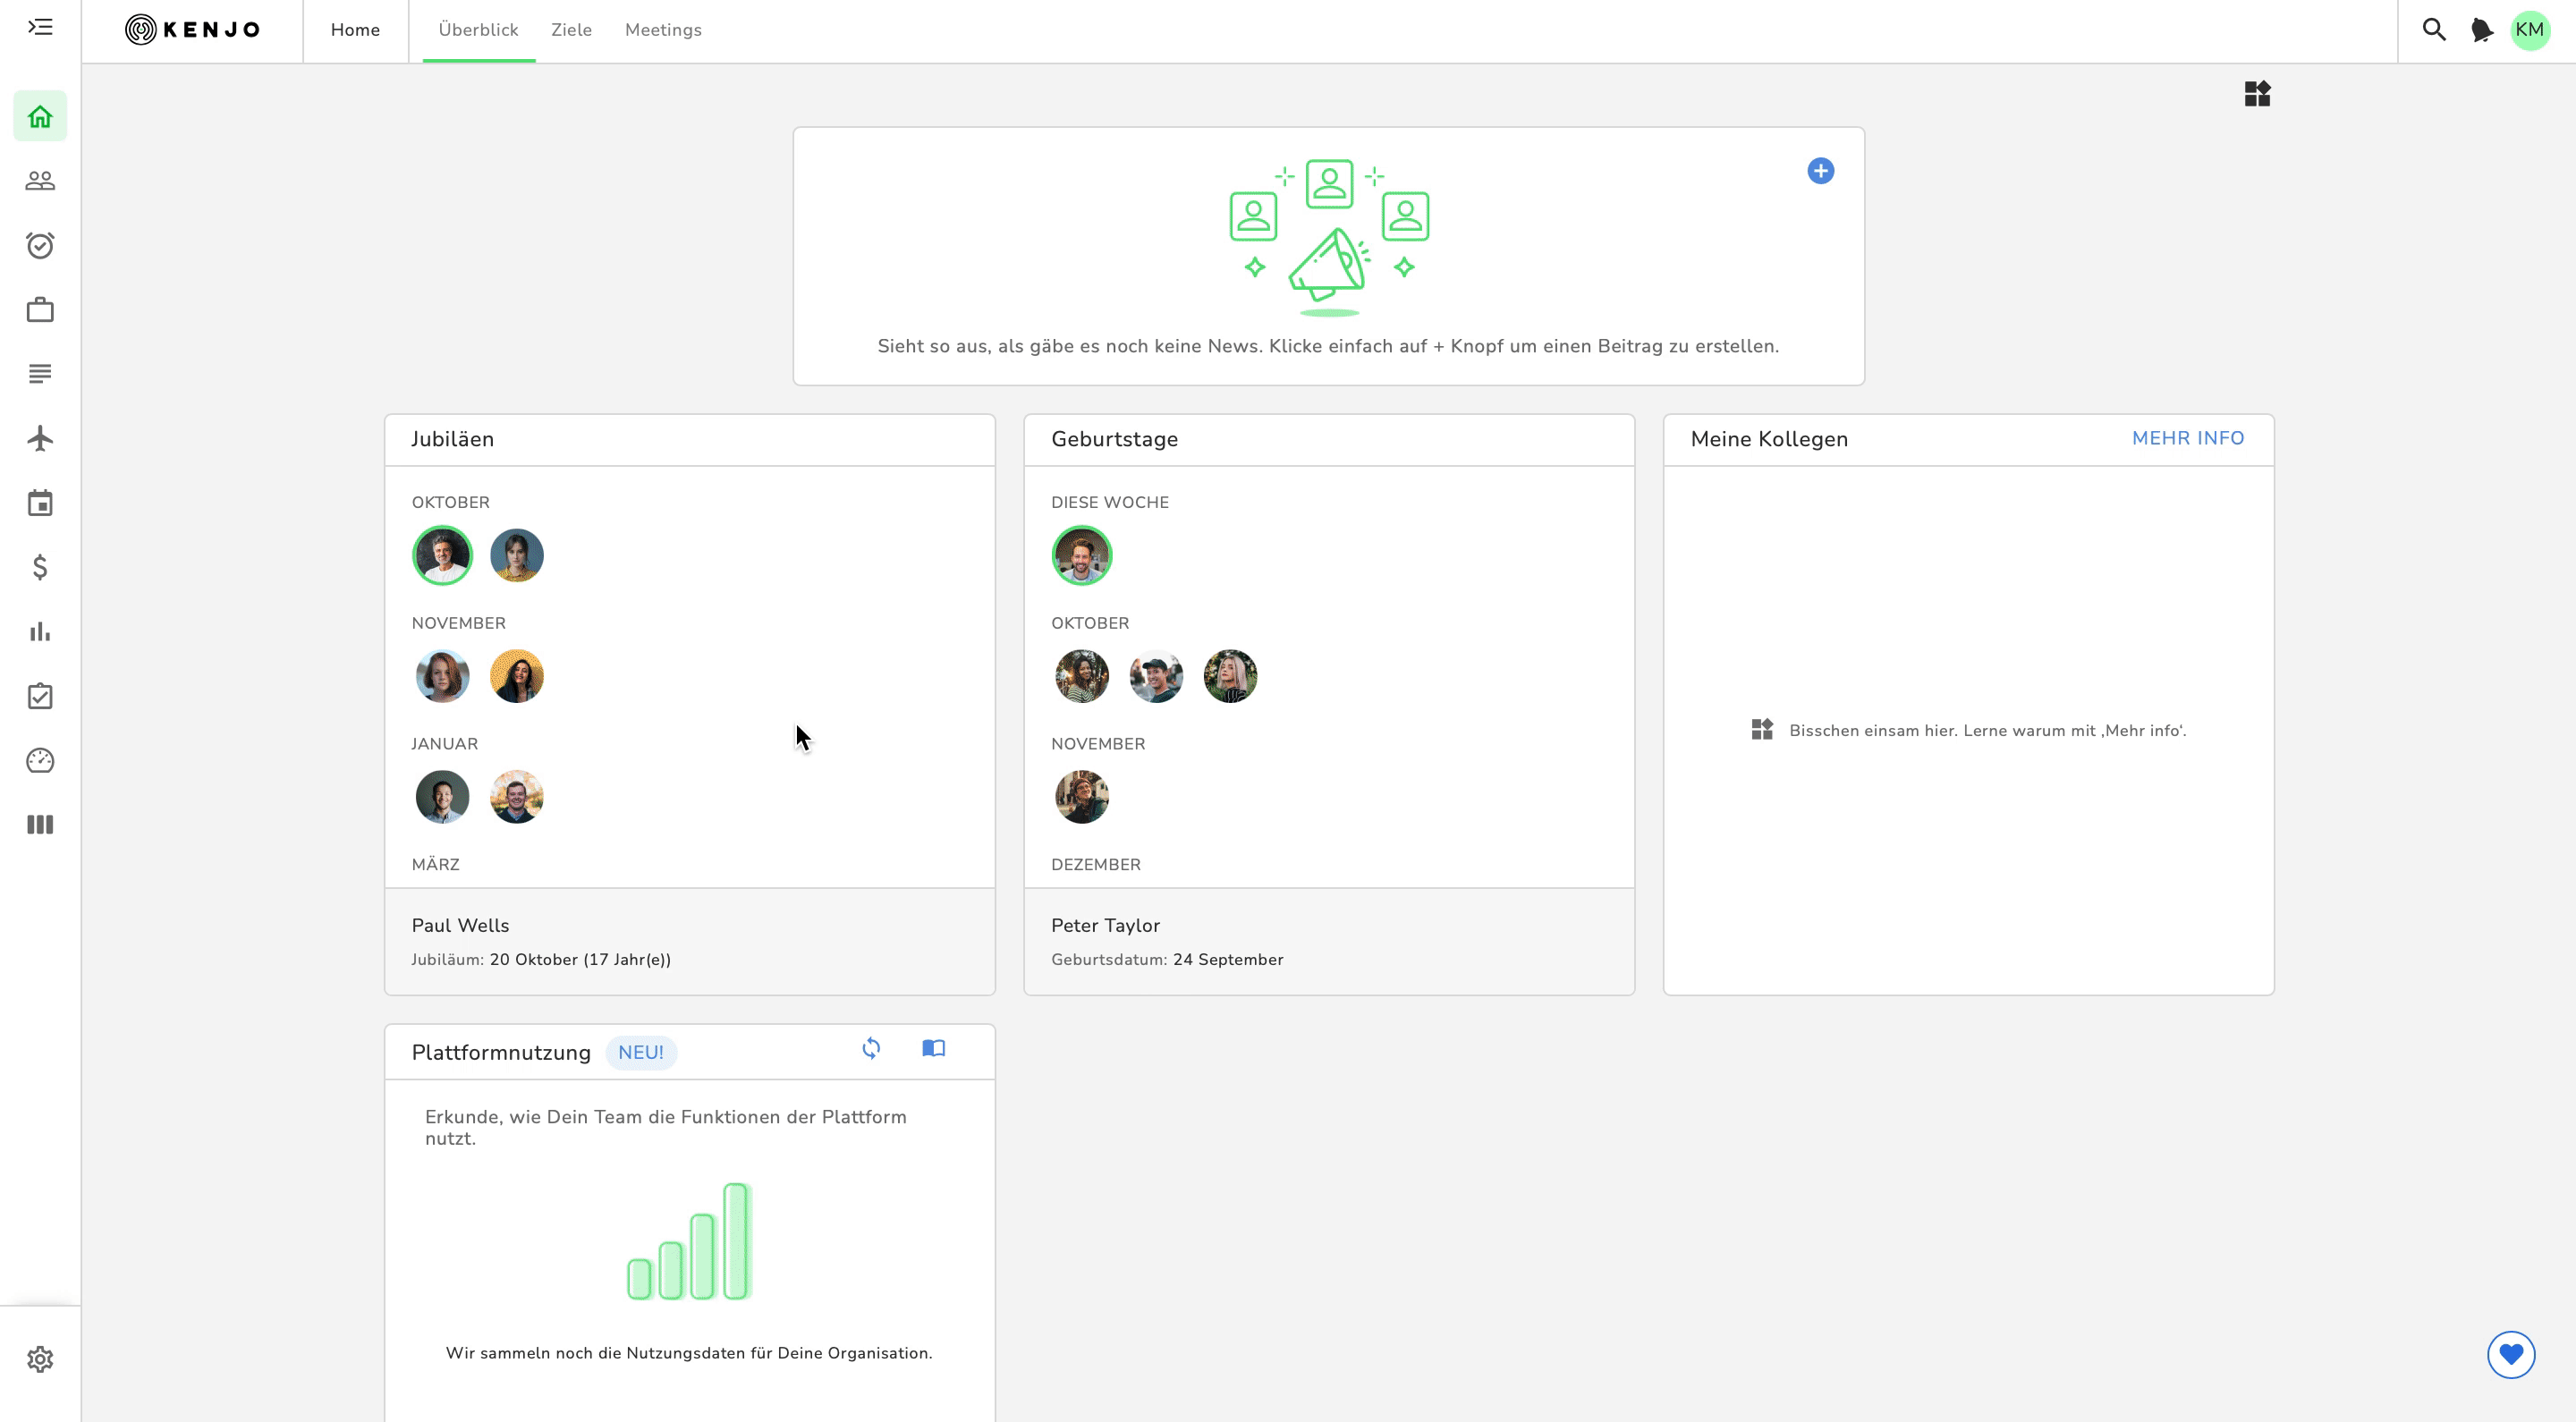
Task: Switch to the Meetings tab
Action: click(663, 30)
